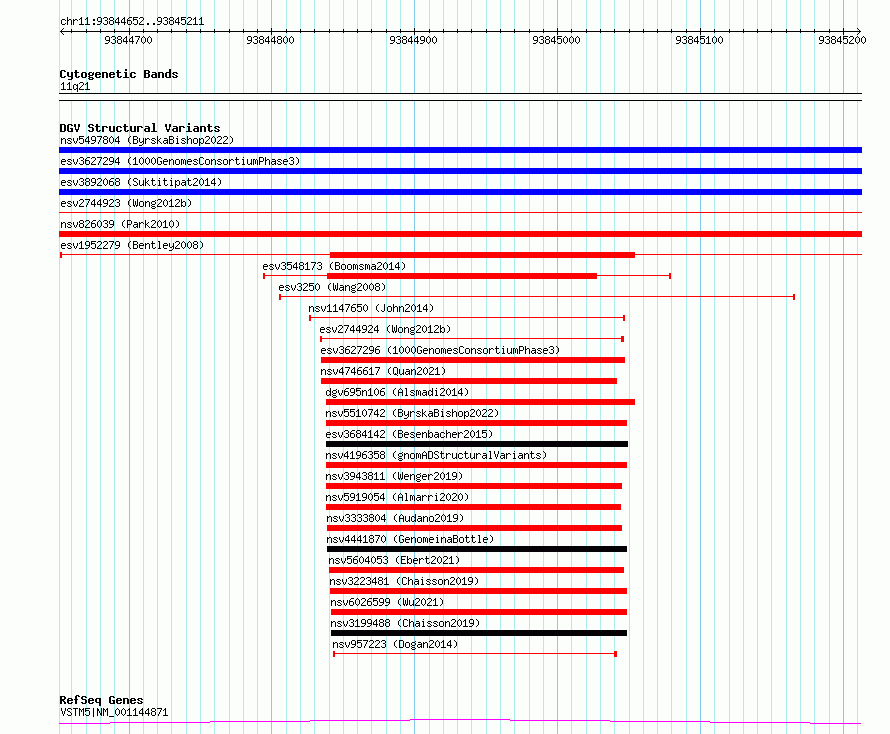890x734 pixels.
Task: Open the nsv3199488 (Chaisson2019) label
Action: click(x=405, y=623)
